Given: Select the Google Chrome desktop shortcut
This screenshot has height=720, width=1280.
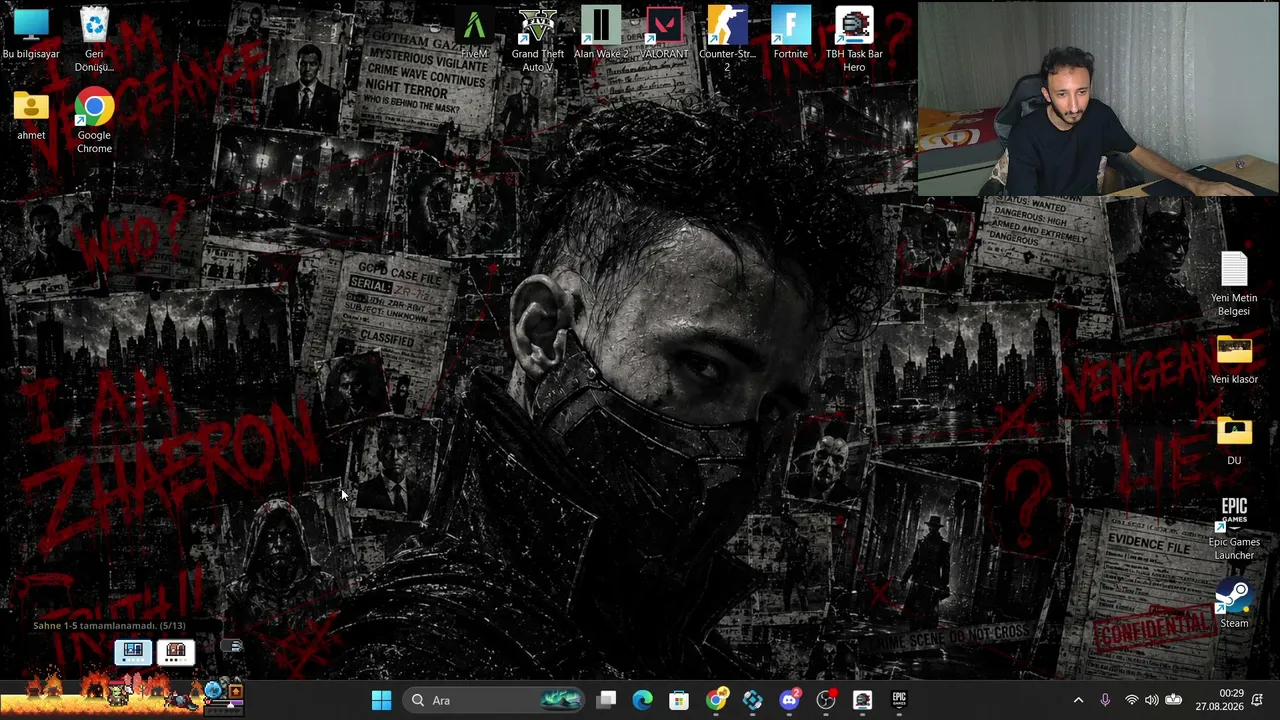Looking at the screenshot, I should coord(94,121).
